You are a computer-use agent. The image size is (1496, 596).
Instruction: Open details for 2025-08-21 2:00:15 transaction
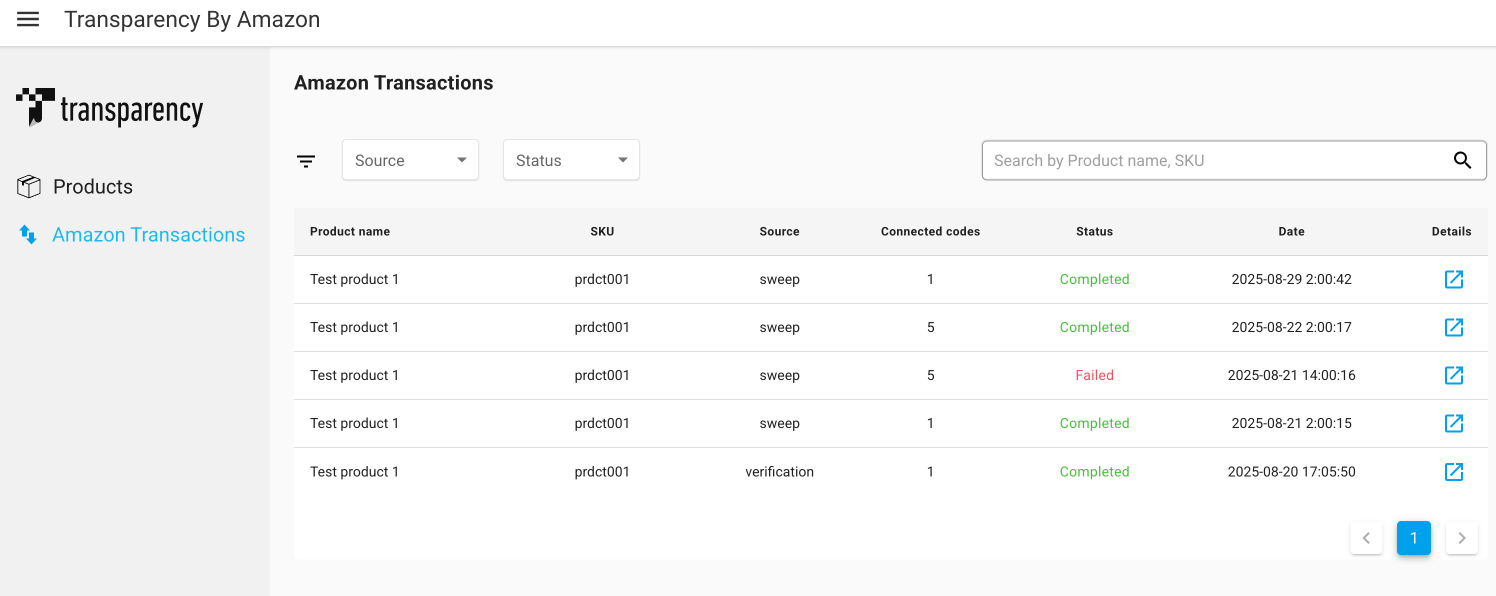click(x=1454, y=423)
